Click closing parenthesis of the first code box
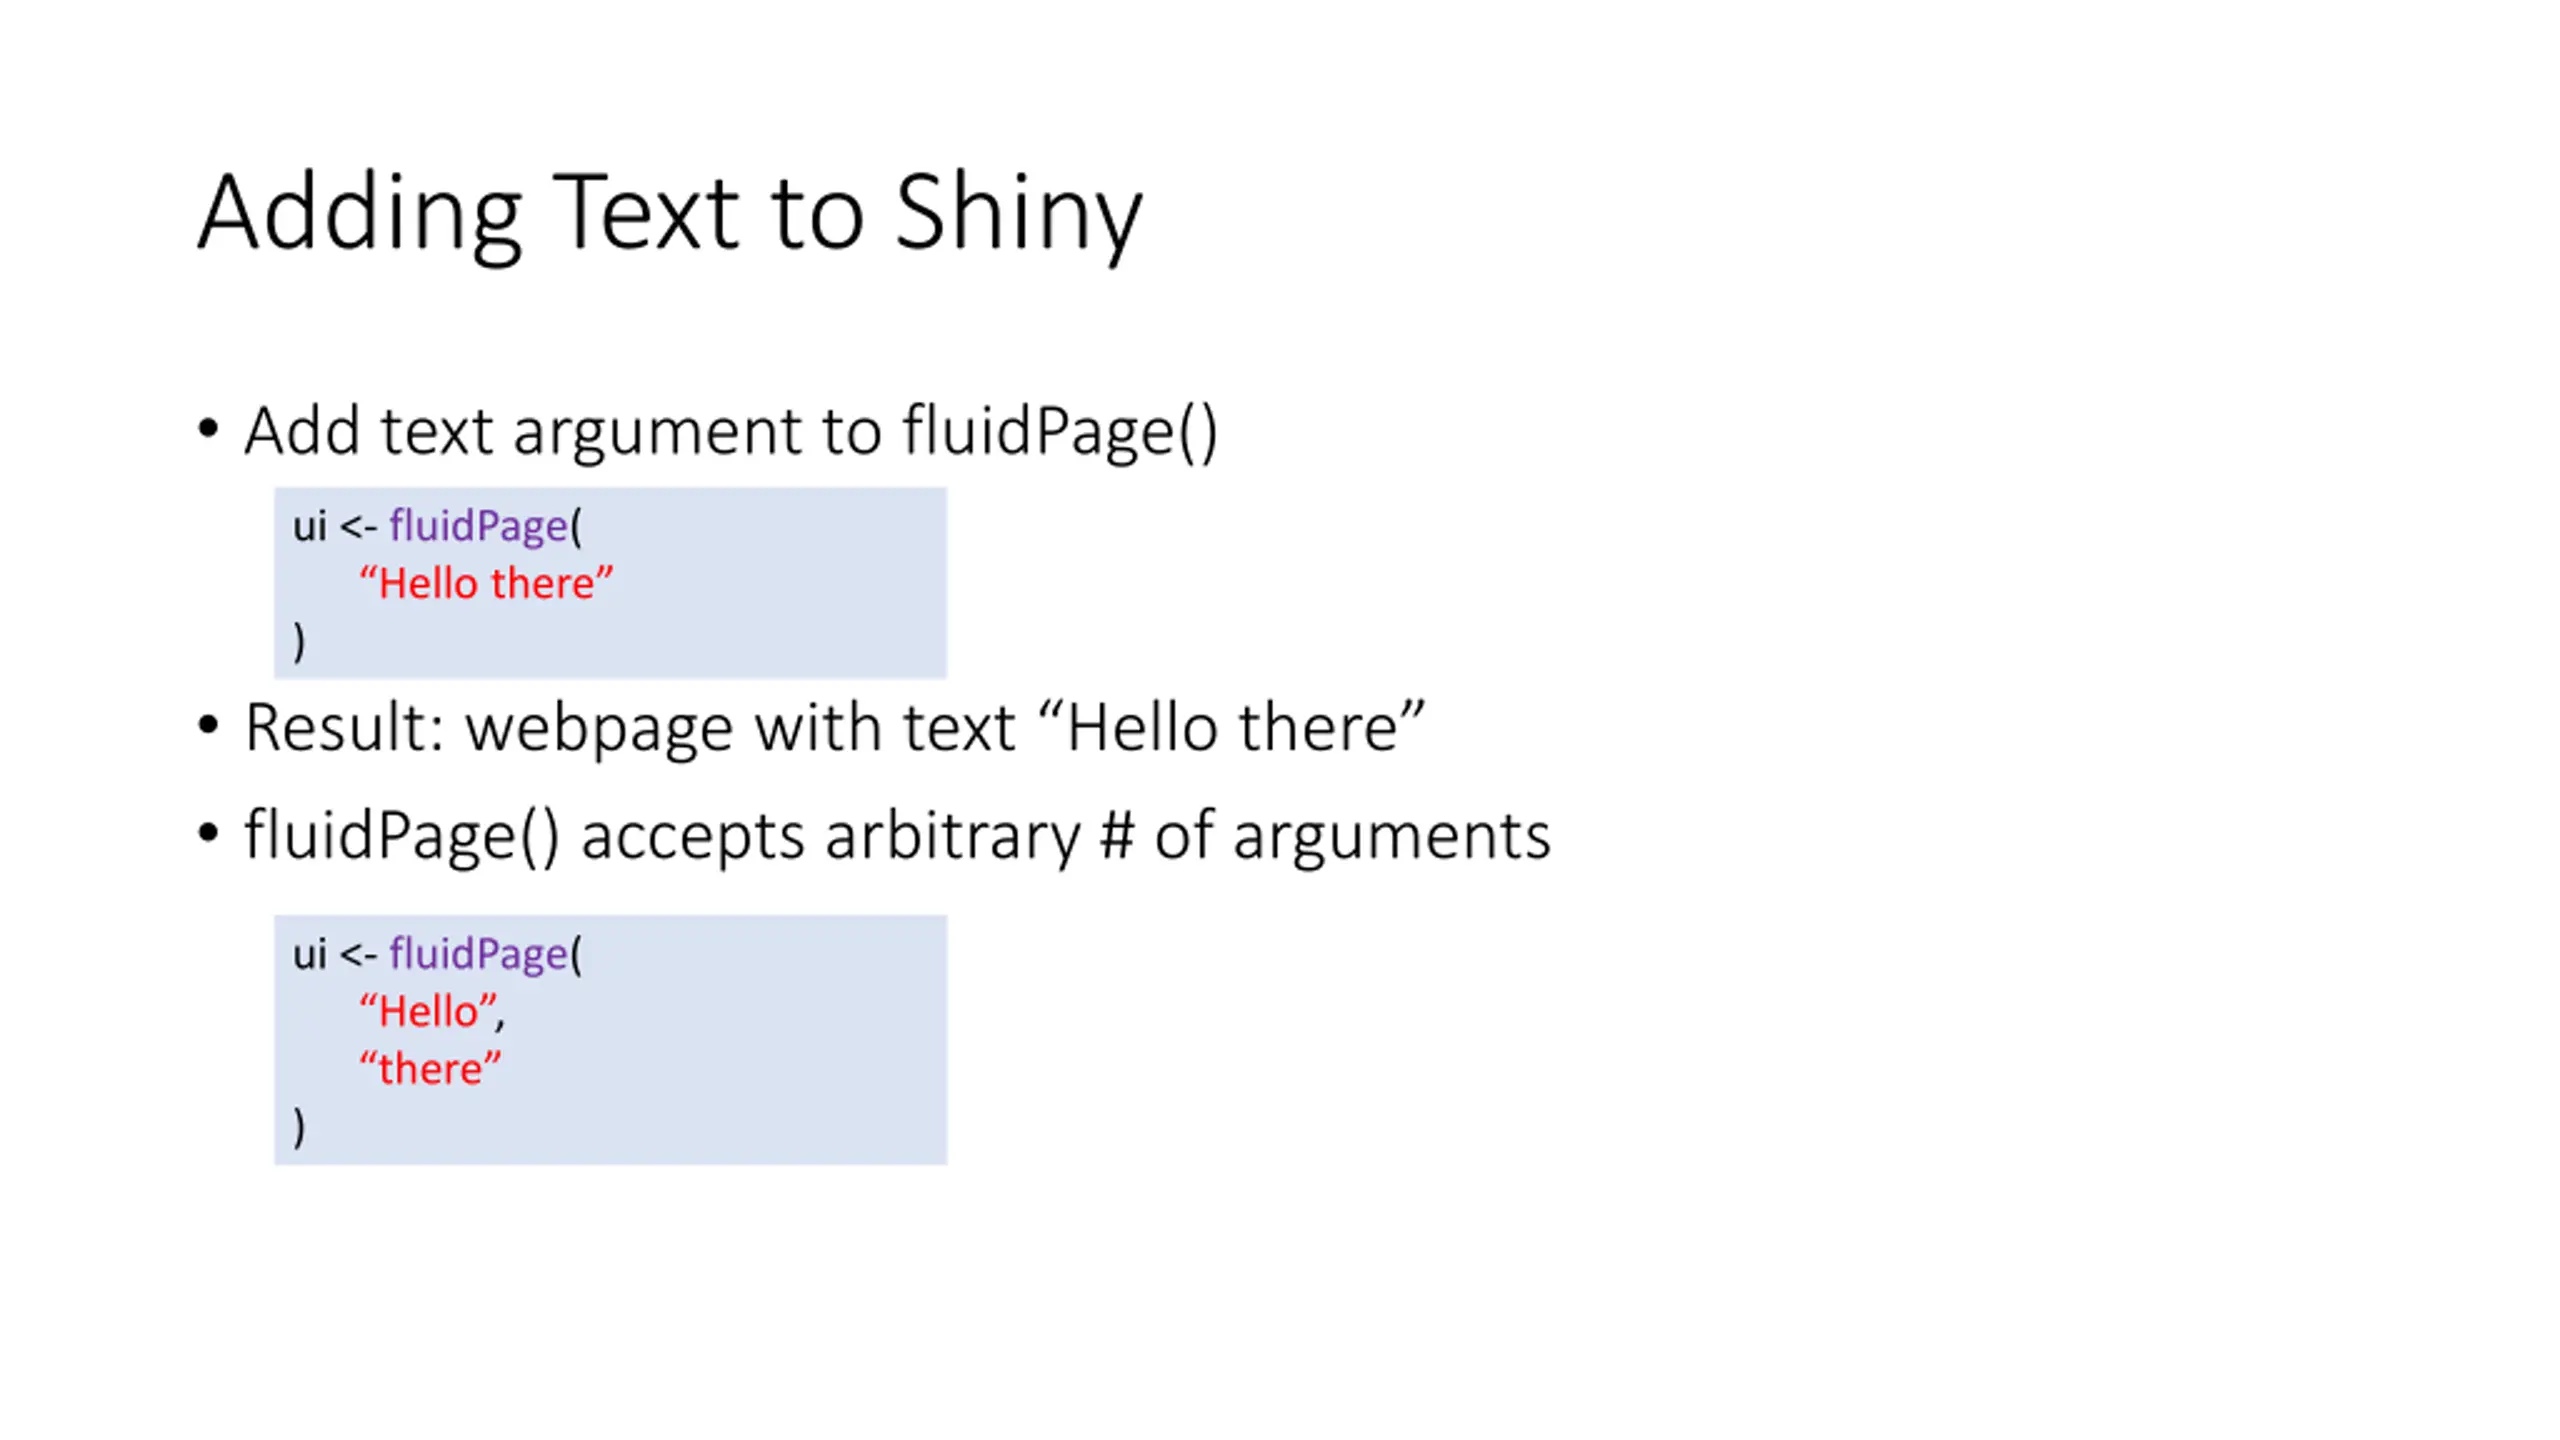 pyautogui.click(x=299, y=641)
